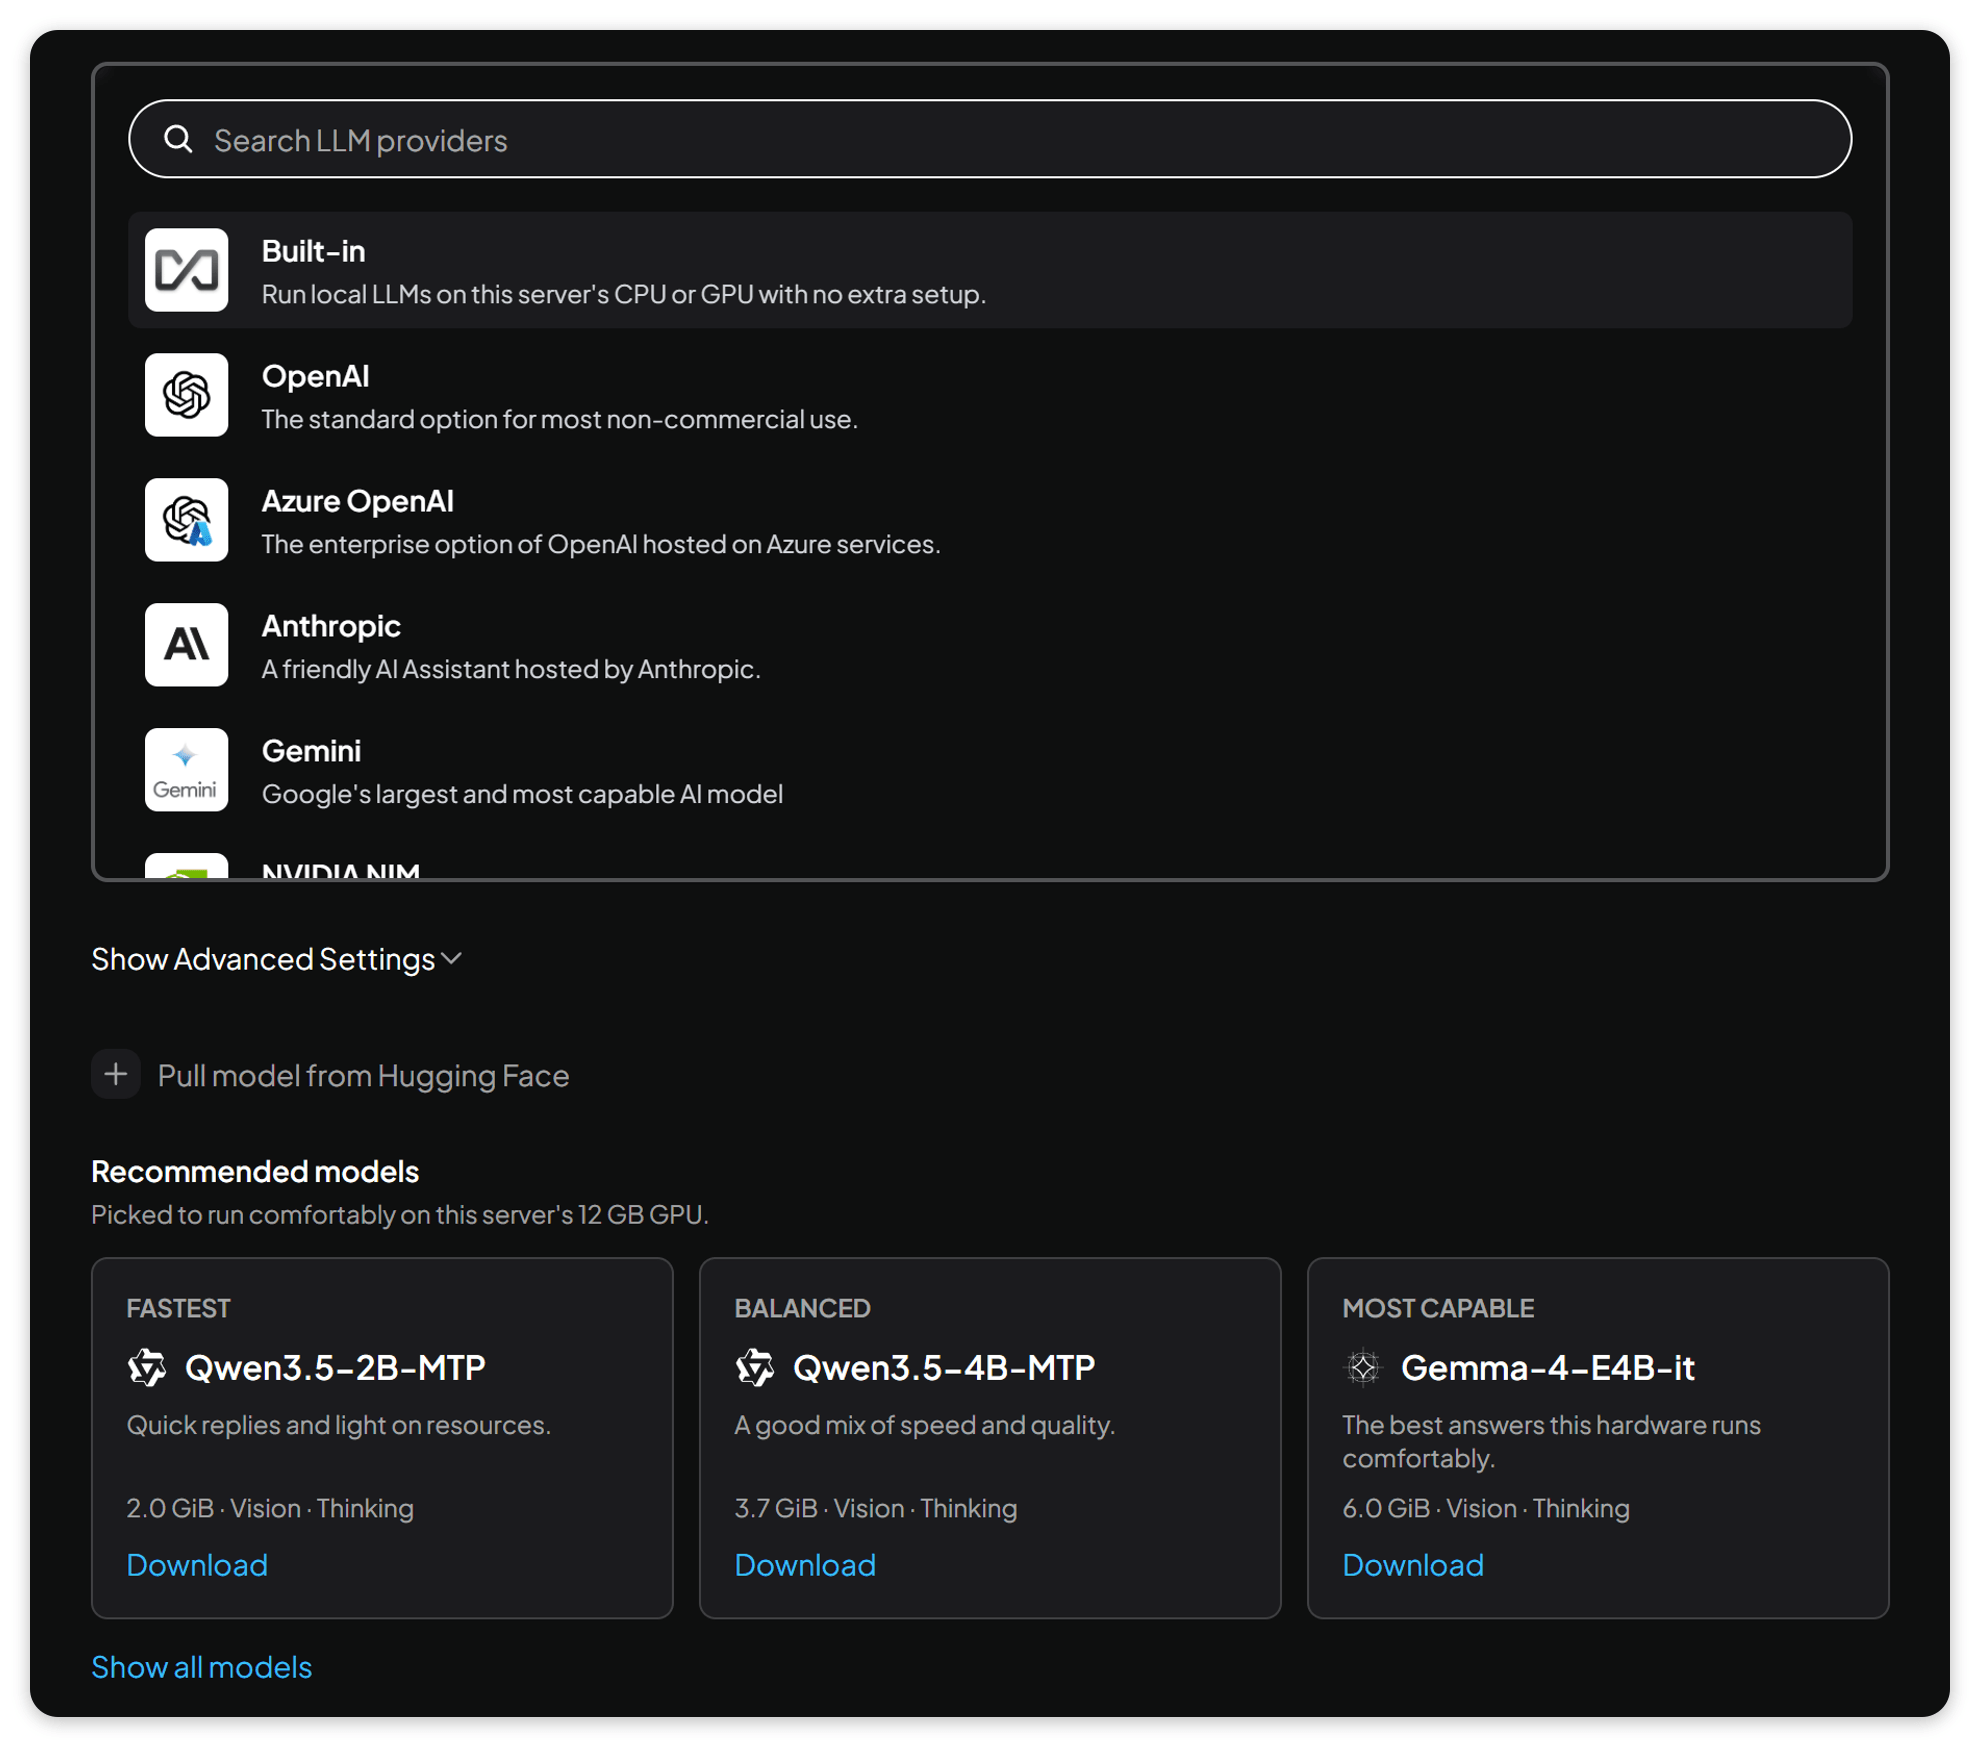Screen dimensions: 1980x1747
Task: Click '3.7 GiB · Vision · Thinking' text
Action: pyautogui.click(x=876, y=1508)
